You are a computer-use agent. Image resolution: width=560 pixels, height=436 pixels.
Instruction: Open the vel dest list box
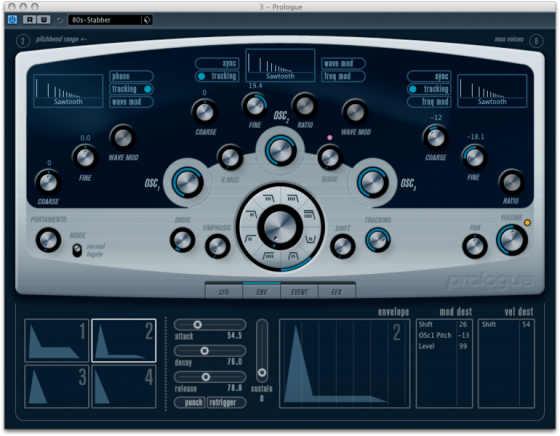(x=506, y=364)
